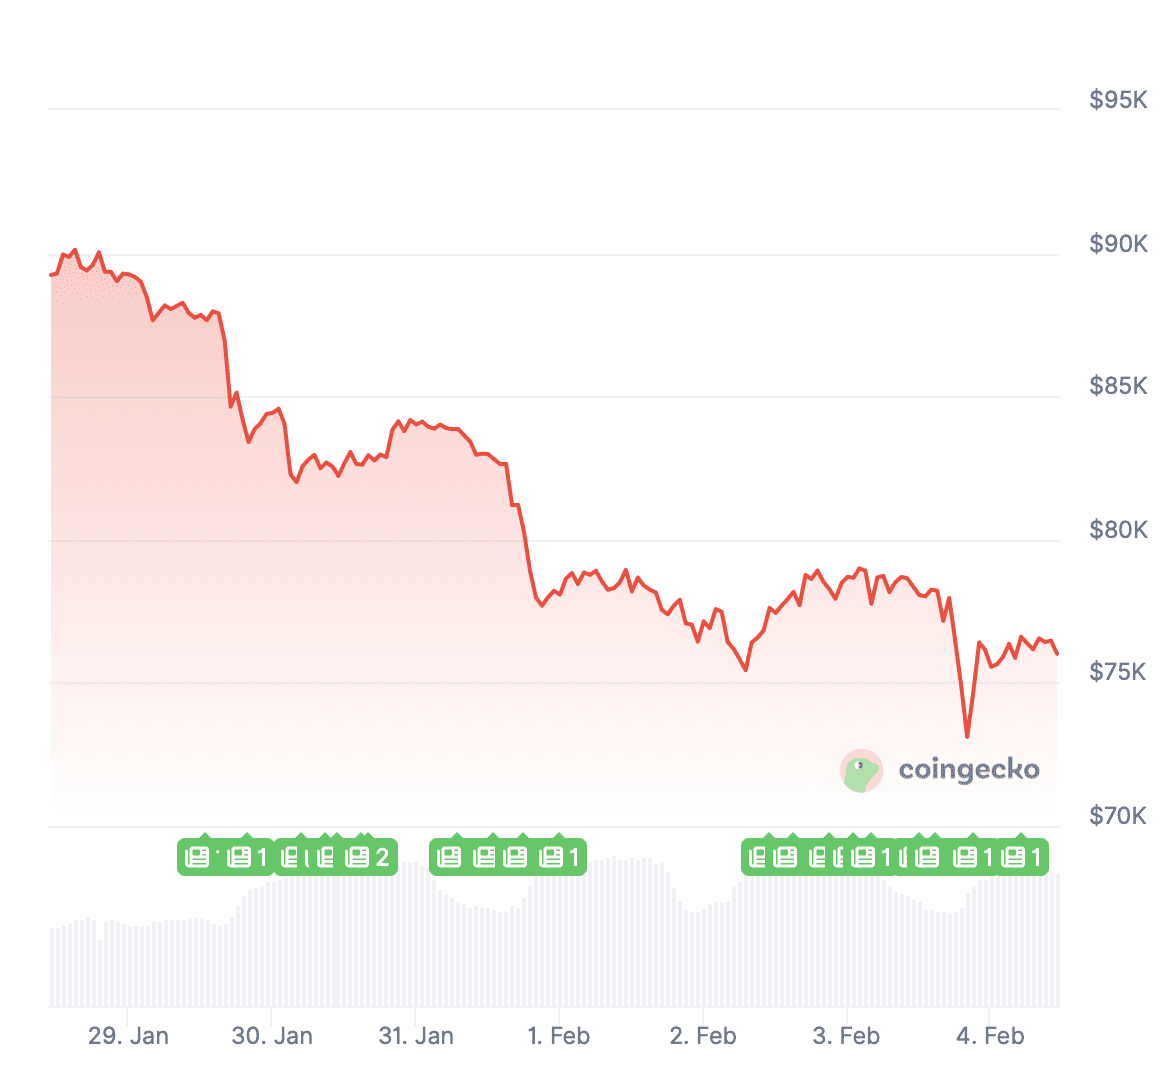1168x1068 pixels.
Task: Open the news marker with 1 above 3. Feb
Action: 870,857
